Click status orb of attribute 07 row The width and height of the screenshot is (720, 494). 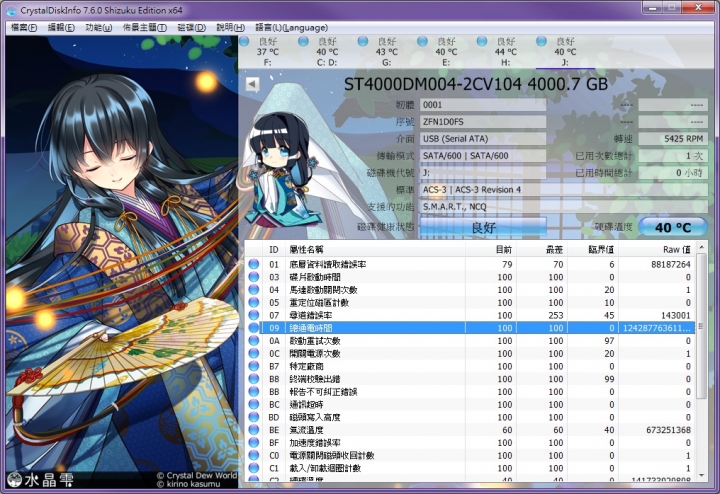click(x=253, y=315)
